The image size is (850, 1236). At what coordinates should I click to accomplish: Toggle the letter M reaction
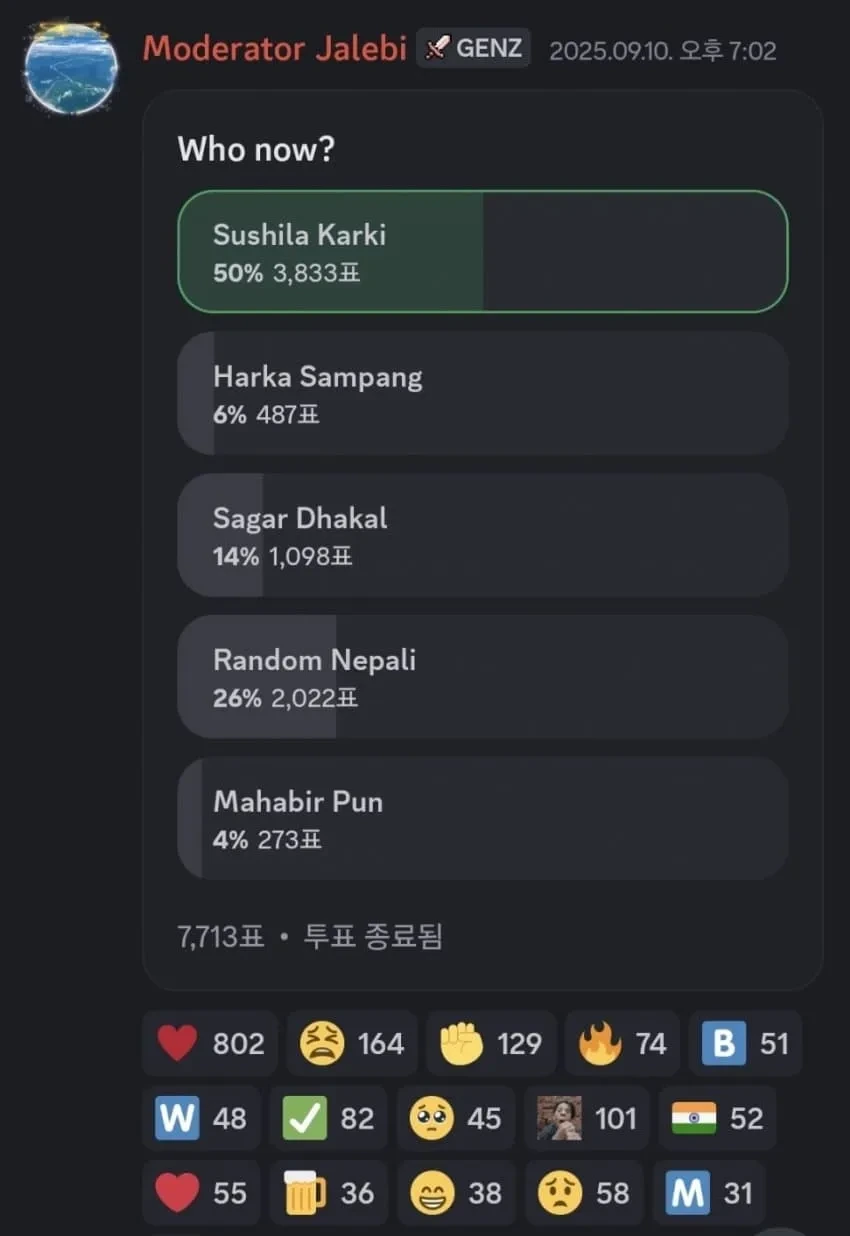708,1193
